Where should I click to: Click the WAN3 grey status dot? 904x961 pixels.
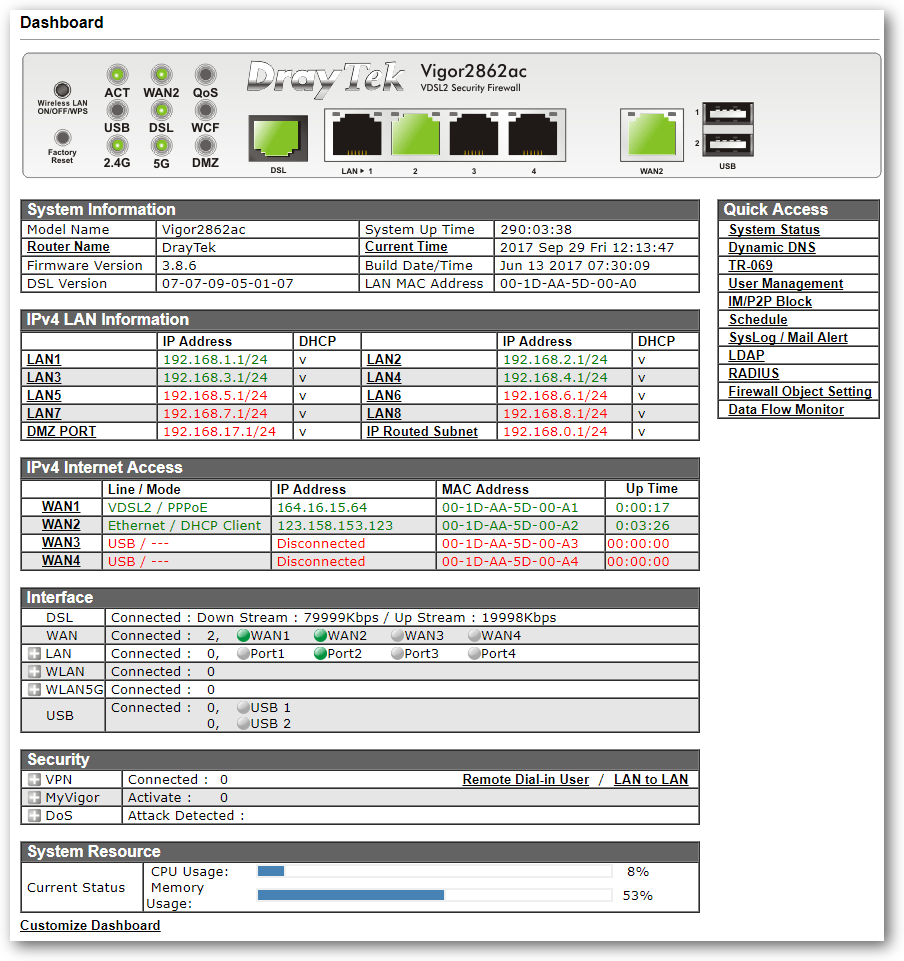click(397, 636)
